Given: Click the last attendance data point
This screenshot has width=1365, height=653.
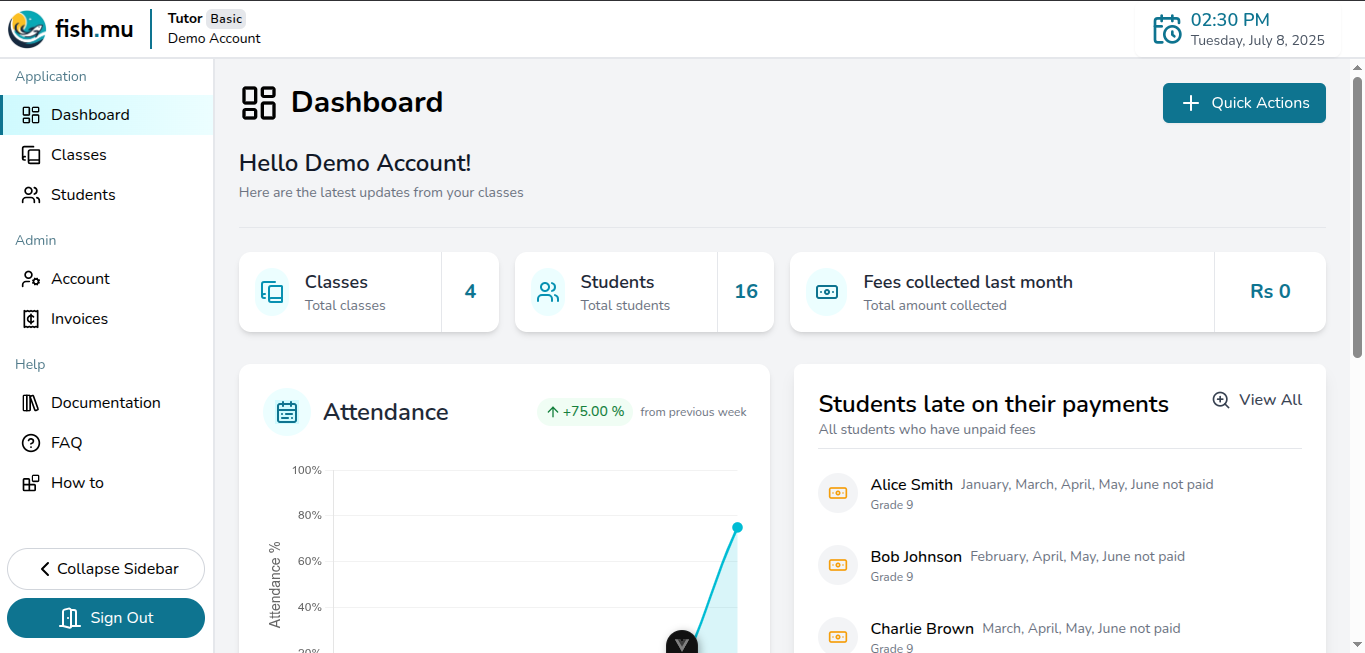Looking at the screenshot, I should [737, 527].
